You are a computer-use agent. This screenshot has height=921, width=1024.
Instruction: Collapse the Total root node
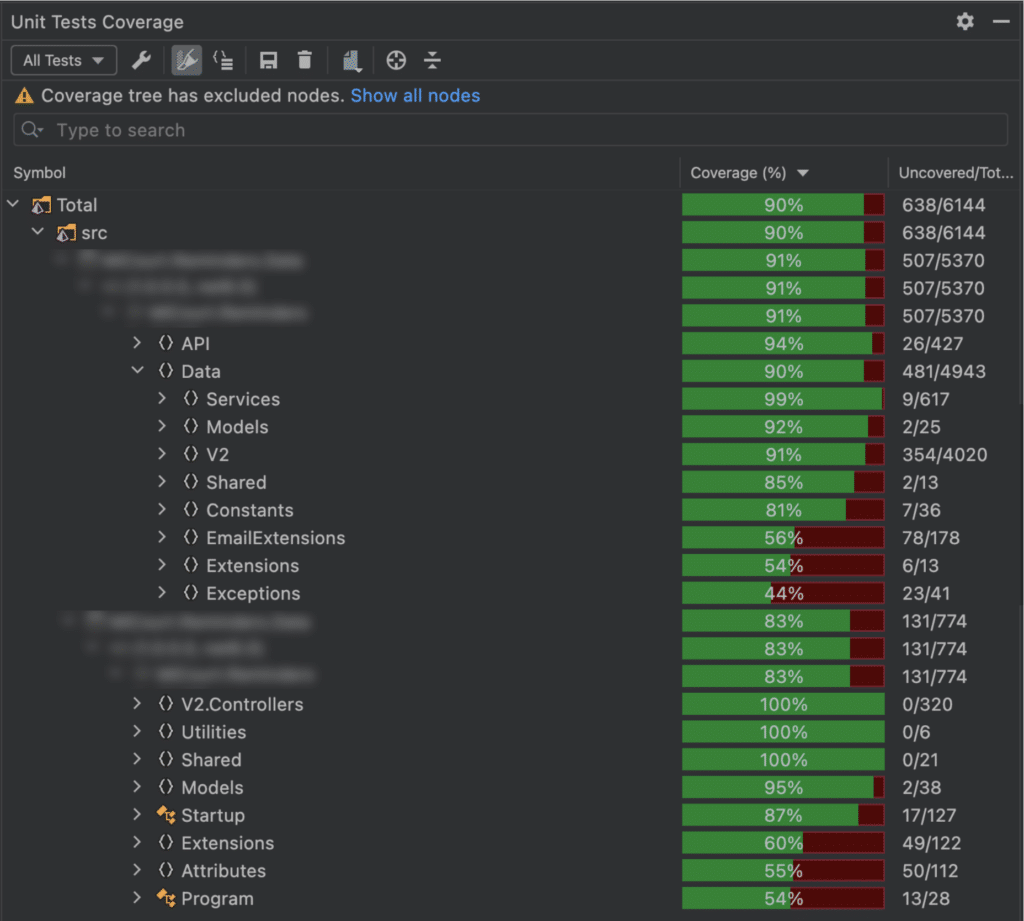click(x=13, y=204)
